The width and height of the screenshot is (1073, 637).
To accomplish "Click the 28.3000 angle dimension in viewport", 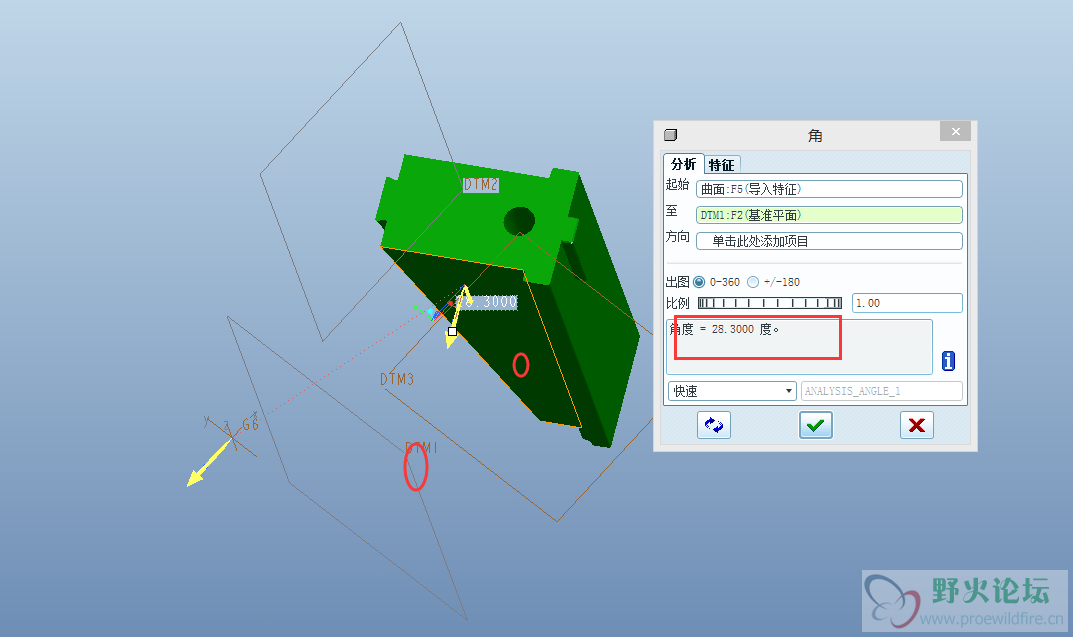I will (x=487, y=302).
